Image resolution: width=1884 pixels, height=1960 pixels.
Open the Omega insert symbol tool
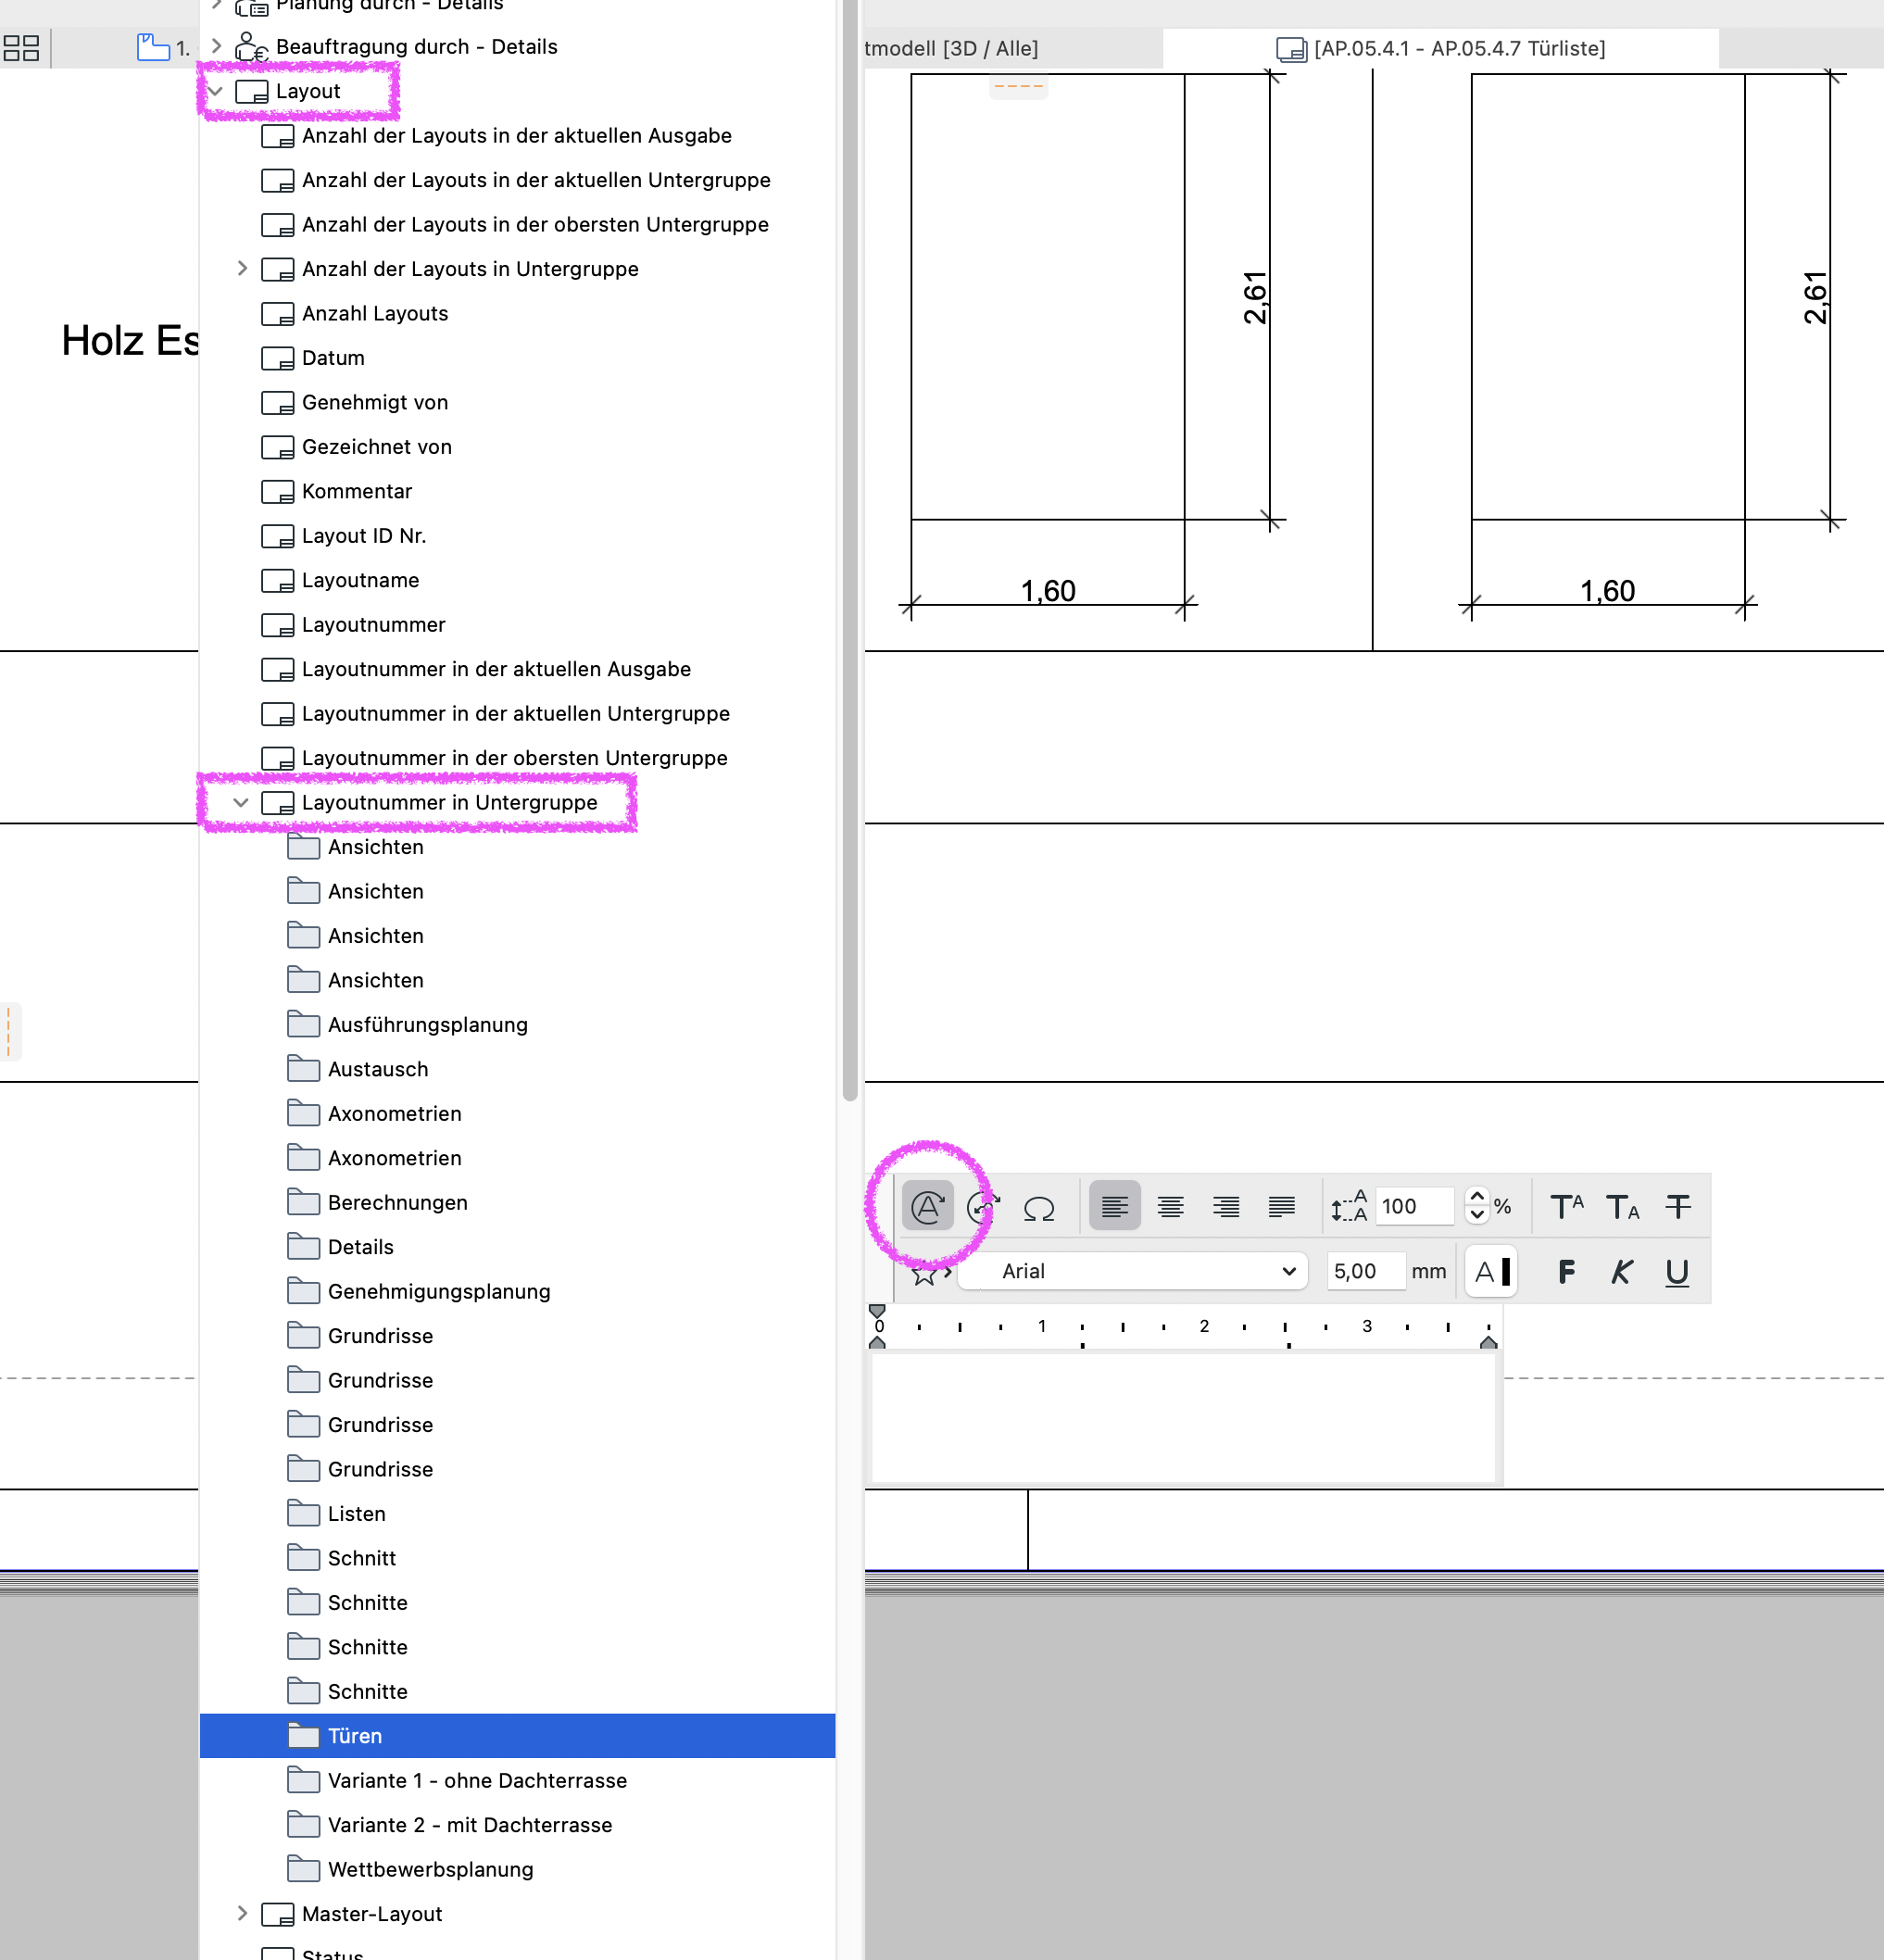pos(1039,1208)
